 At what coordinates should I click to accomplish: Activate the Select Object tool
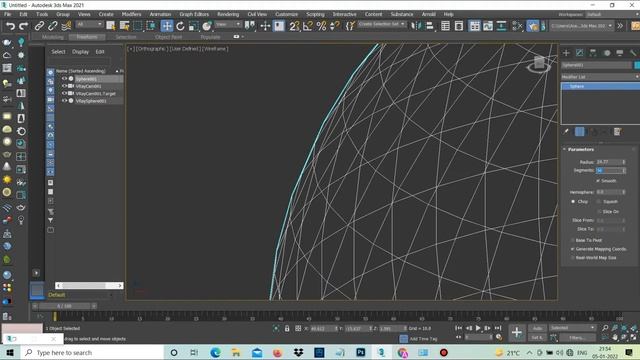[111, 26]
